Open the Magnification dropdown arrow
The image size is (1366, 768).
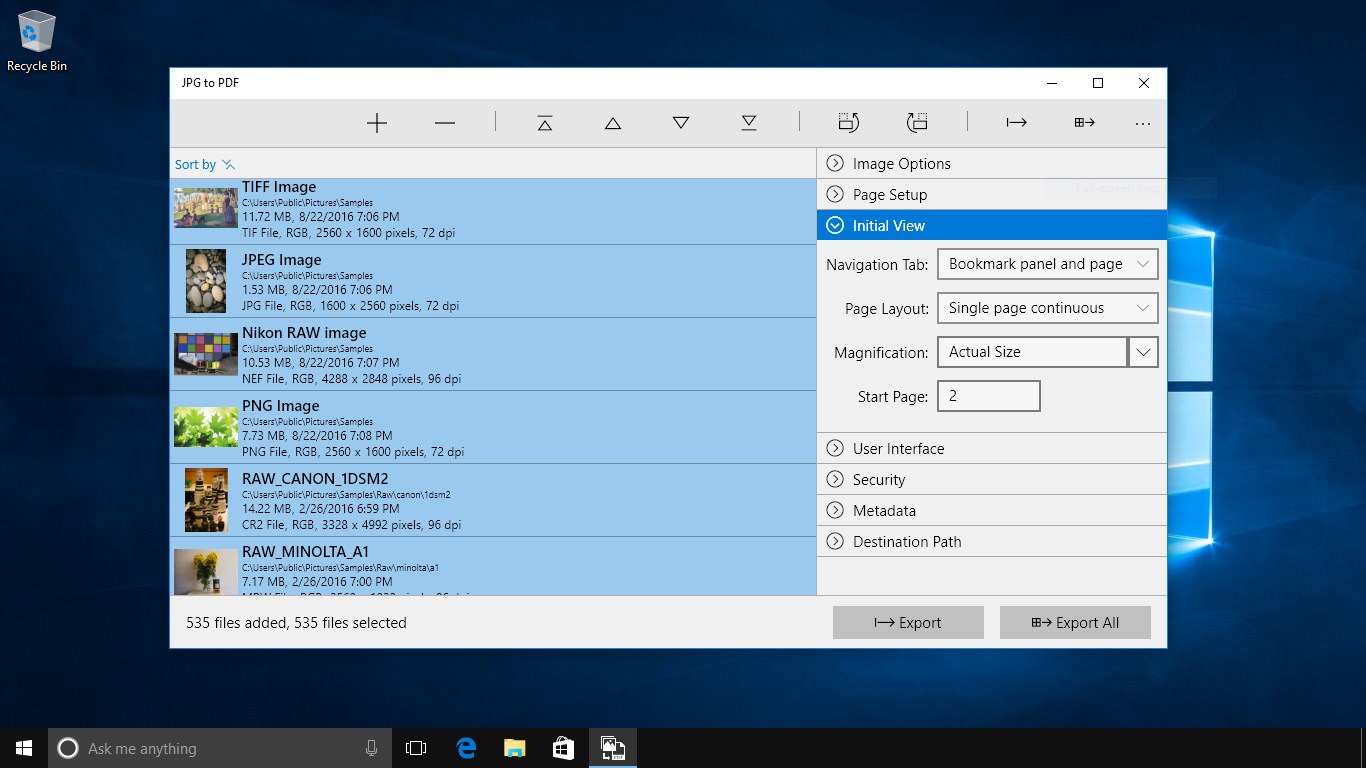[1143, 352]
